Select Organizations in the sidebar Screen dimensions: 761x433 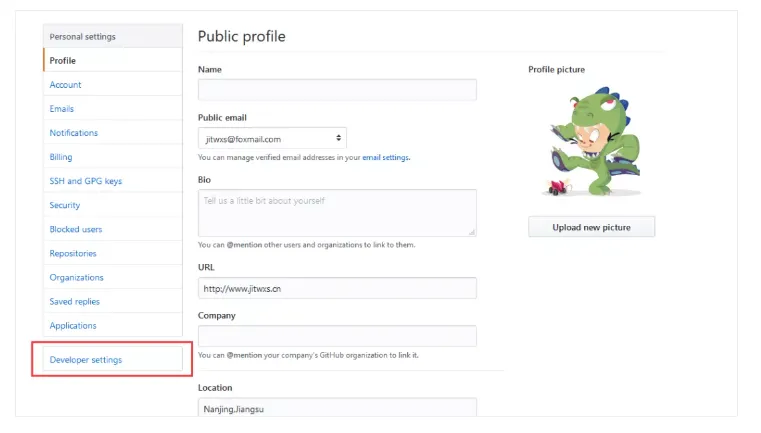click(77, 277)
